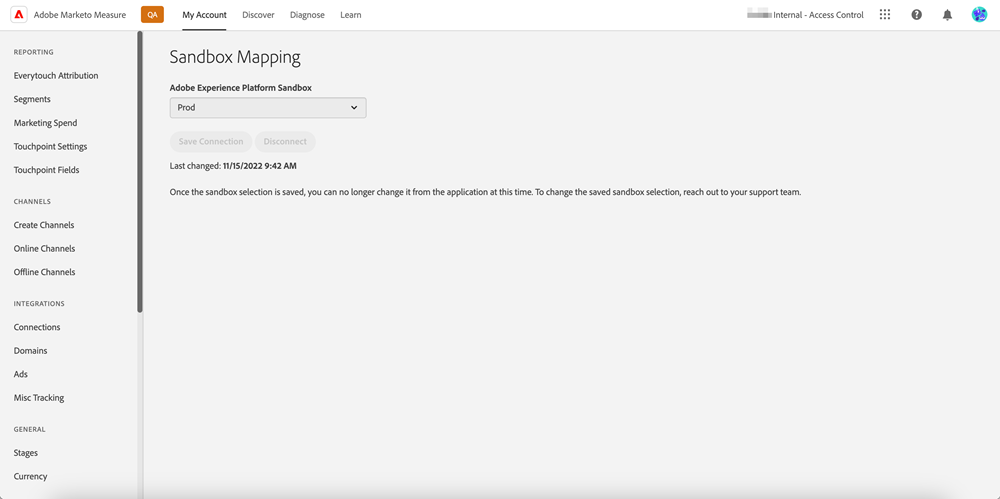The width and height of the screenshot is (1000, 499).
Task: Open Ads in the sidebar
Action: point(20,374)
